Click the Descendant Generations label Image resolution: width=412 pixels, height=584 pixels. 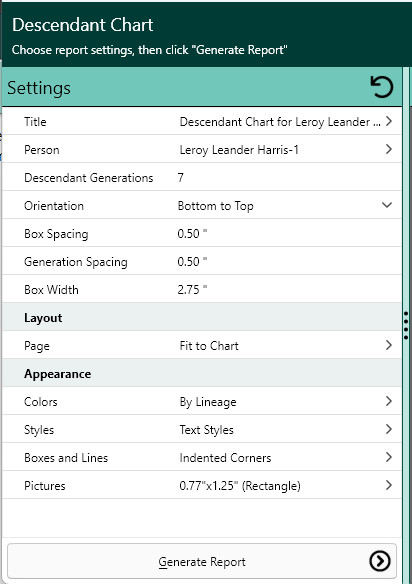tap(89, 178)
